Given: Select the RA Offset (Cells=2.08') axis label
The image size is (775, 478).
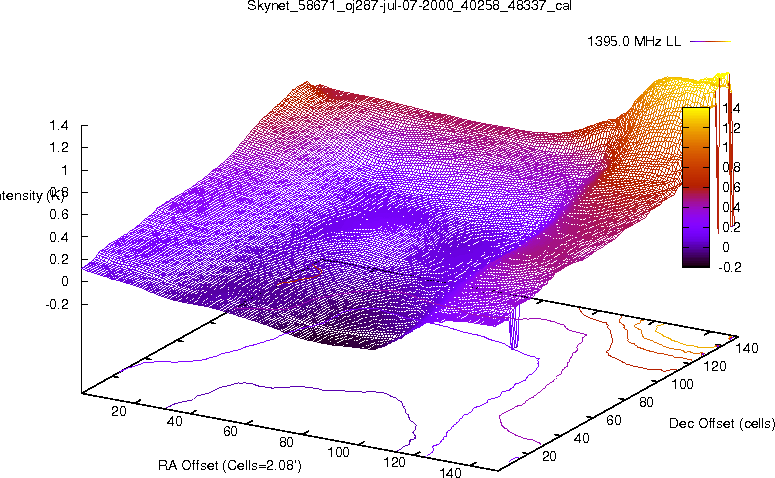Looking at the screenshot, I should 230,465.
